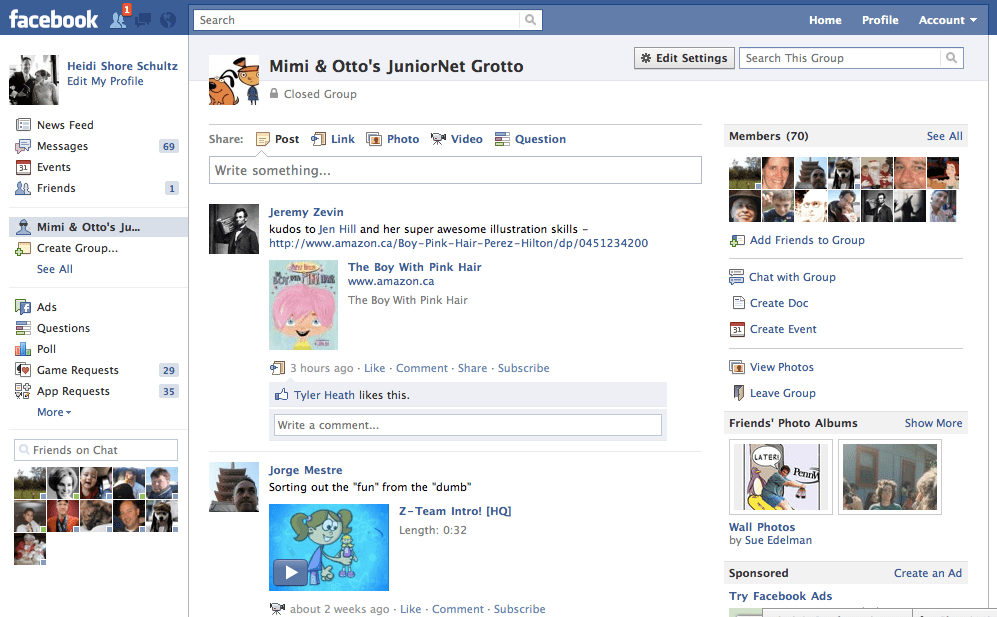Viewport: 997px width, 617px height.
Task: Click the View Photos icon
Action: 737,367
